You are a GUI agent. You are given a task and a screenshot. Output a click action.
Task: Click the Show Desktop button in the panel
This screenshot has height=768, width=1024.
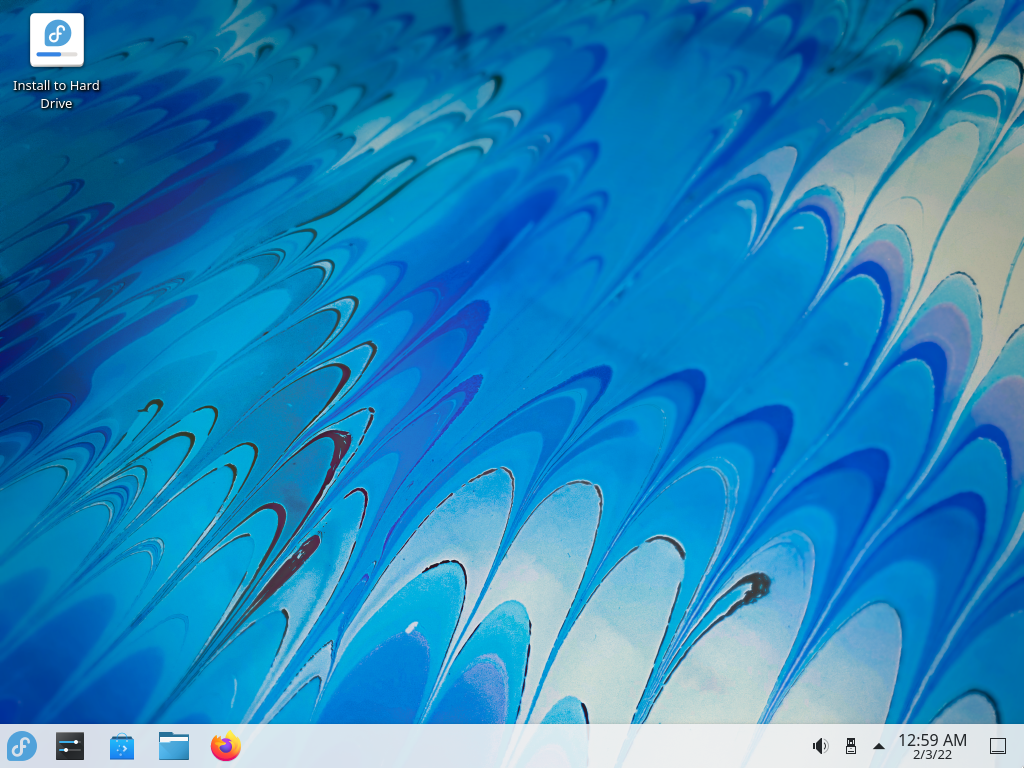point(998,746)
